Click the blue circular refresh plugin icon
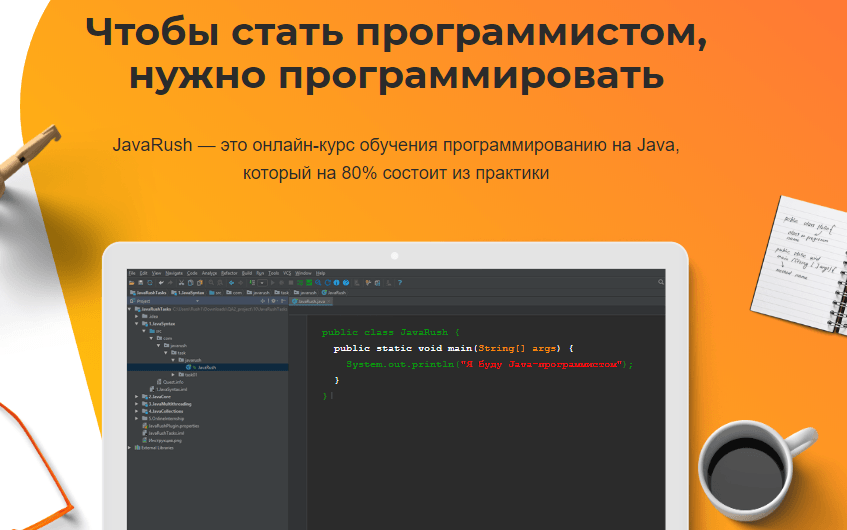Screen dimensions: 847x530 coord(327,283)
